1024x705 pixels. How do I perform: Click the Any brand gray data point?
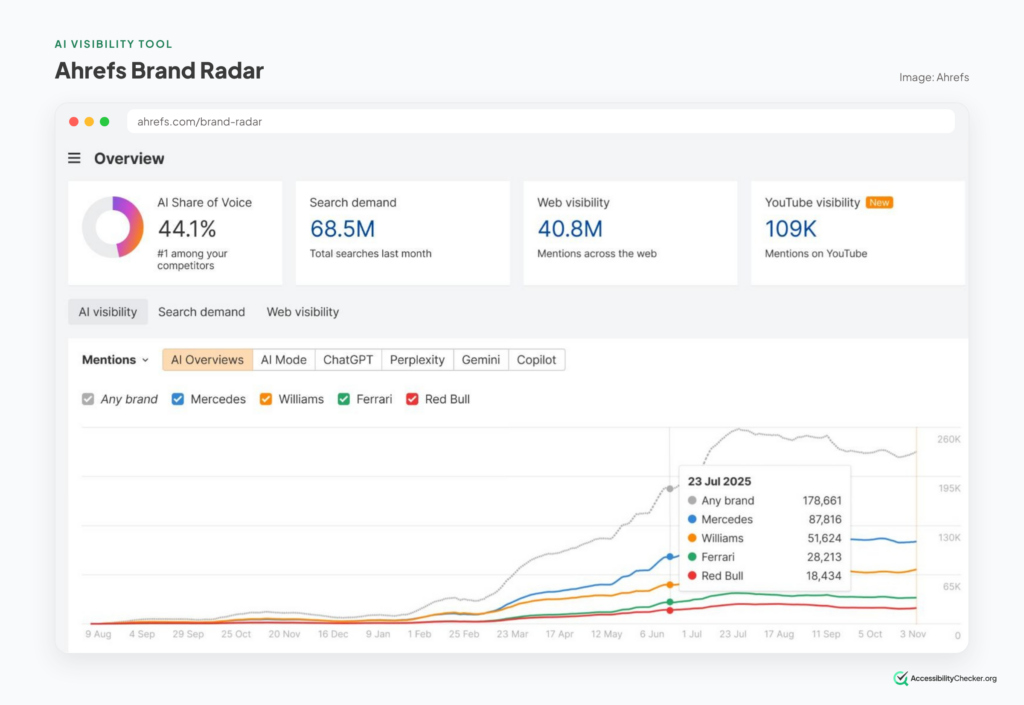(x=669, y=489)
